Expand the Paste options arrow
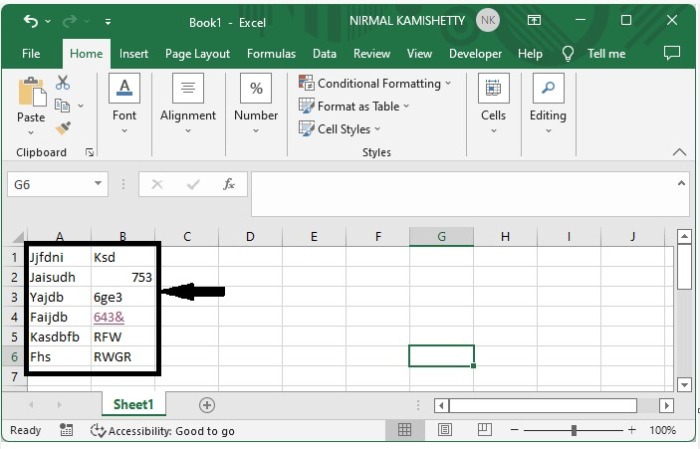700x449 pixels. click(x=31, y=133)
